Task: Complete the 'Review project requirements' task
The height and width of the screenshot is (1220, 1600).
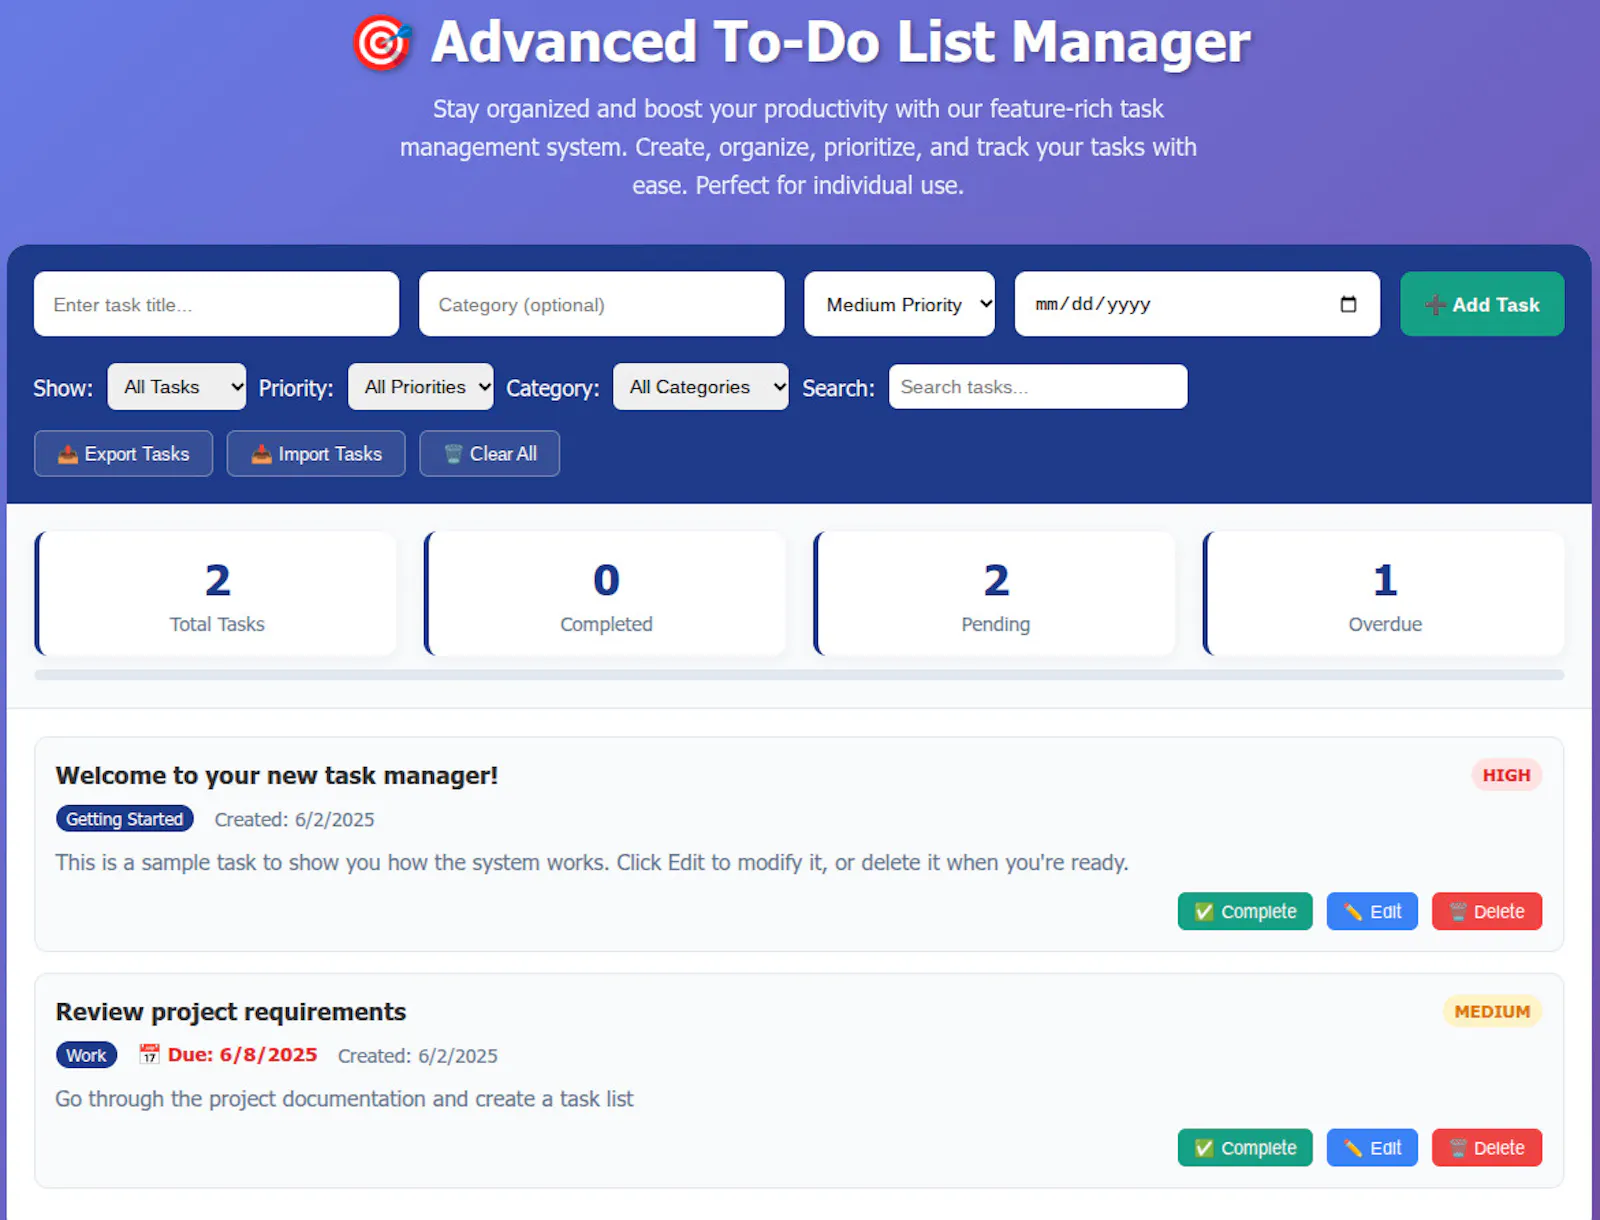Action: (x=1245, y=1147)
